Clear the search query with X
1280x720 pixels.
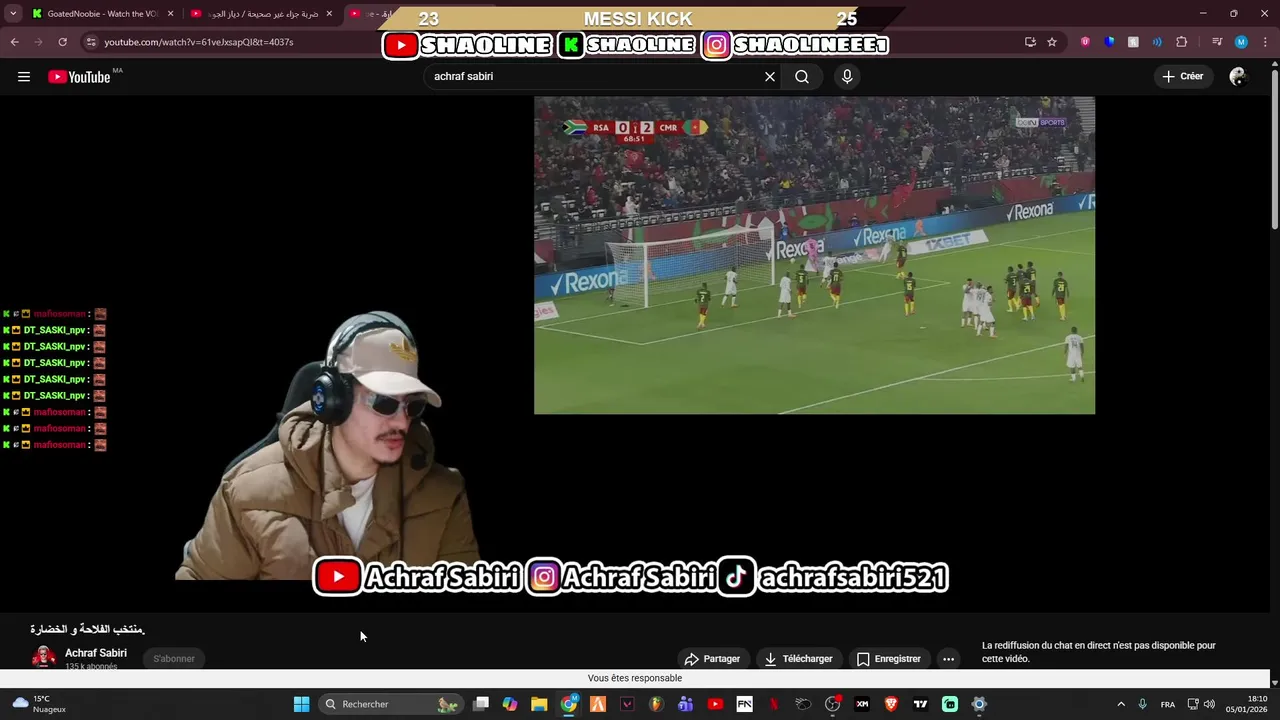coord(770,77)
